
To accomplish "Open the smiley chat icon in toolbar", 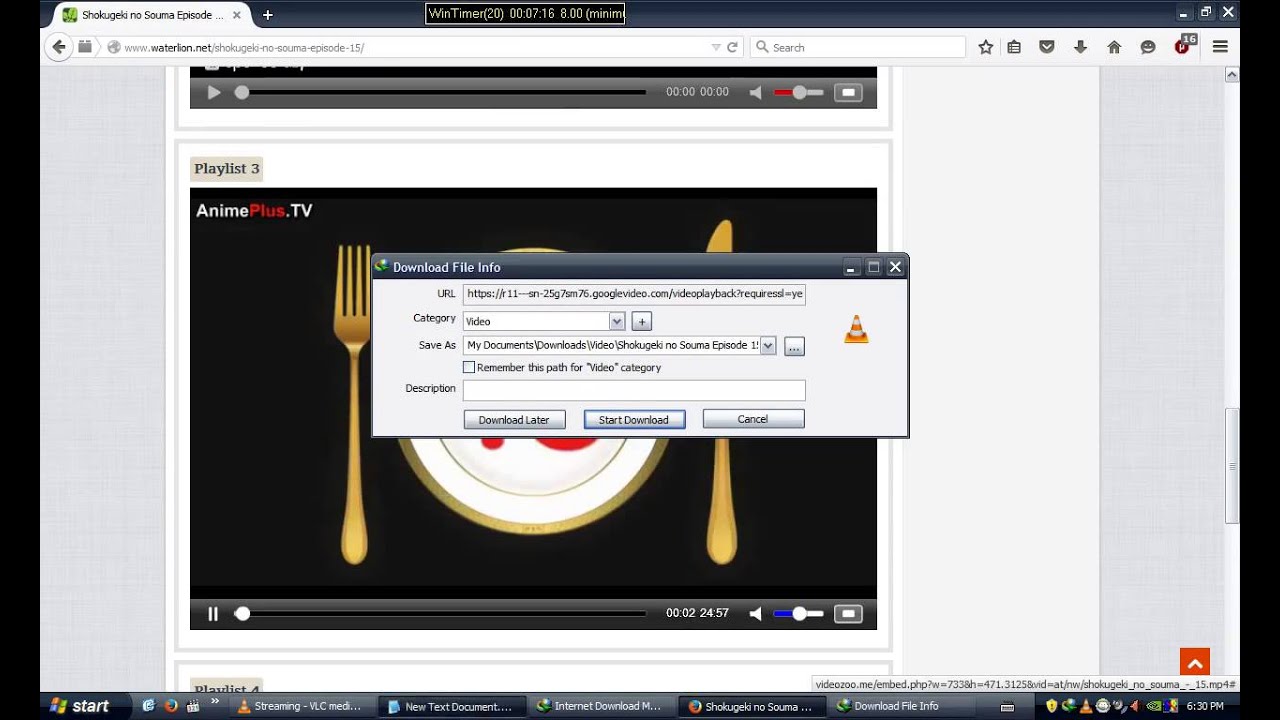I will coord(1148,47).
